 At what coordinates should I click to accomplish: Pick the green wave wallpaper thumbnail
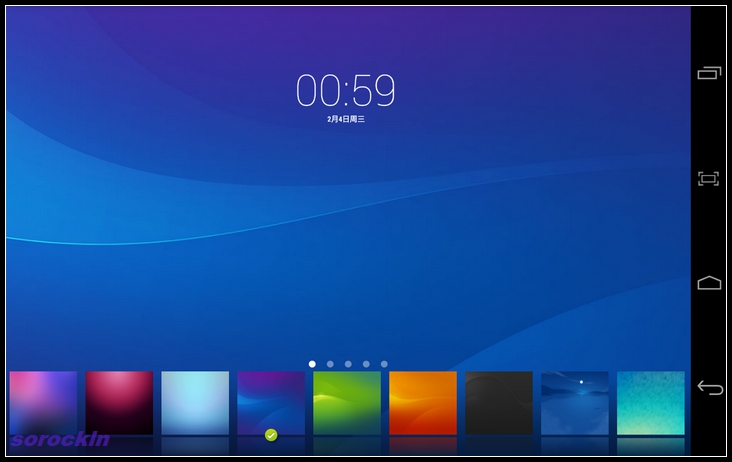click(347, 403)
